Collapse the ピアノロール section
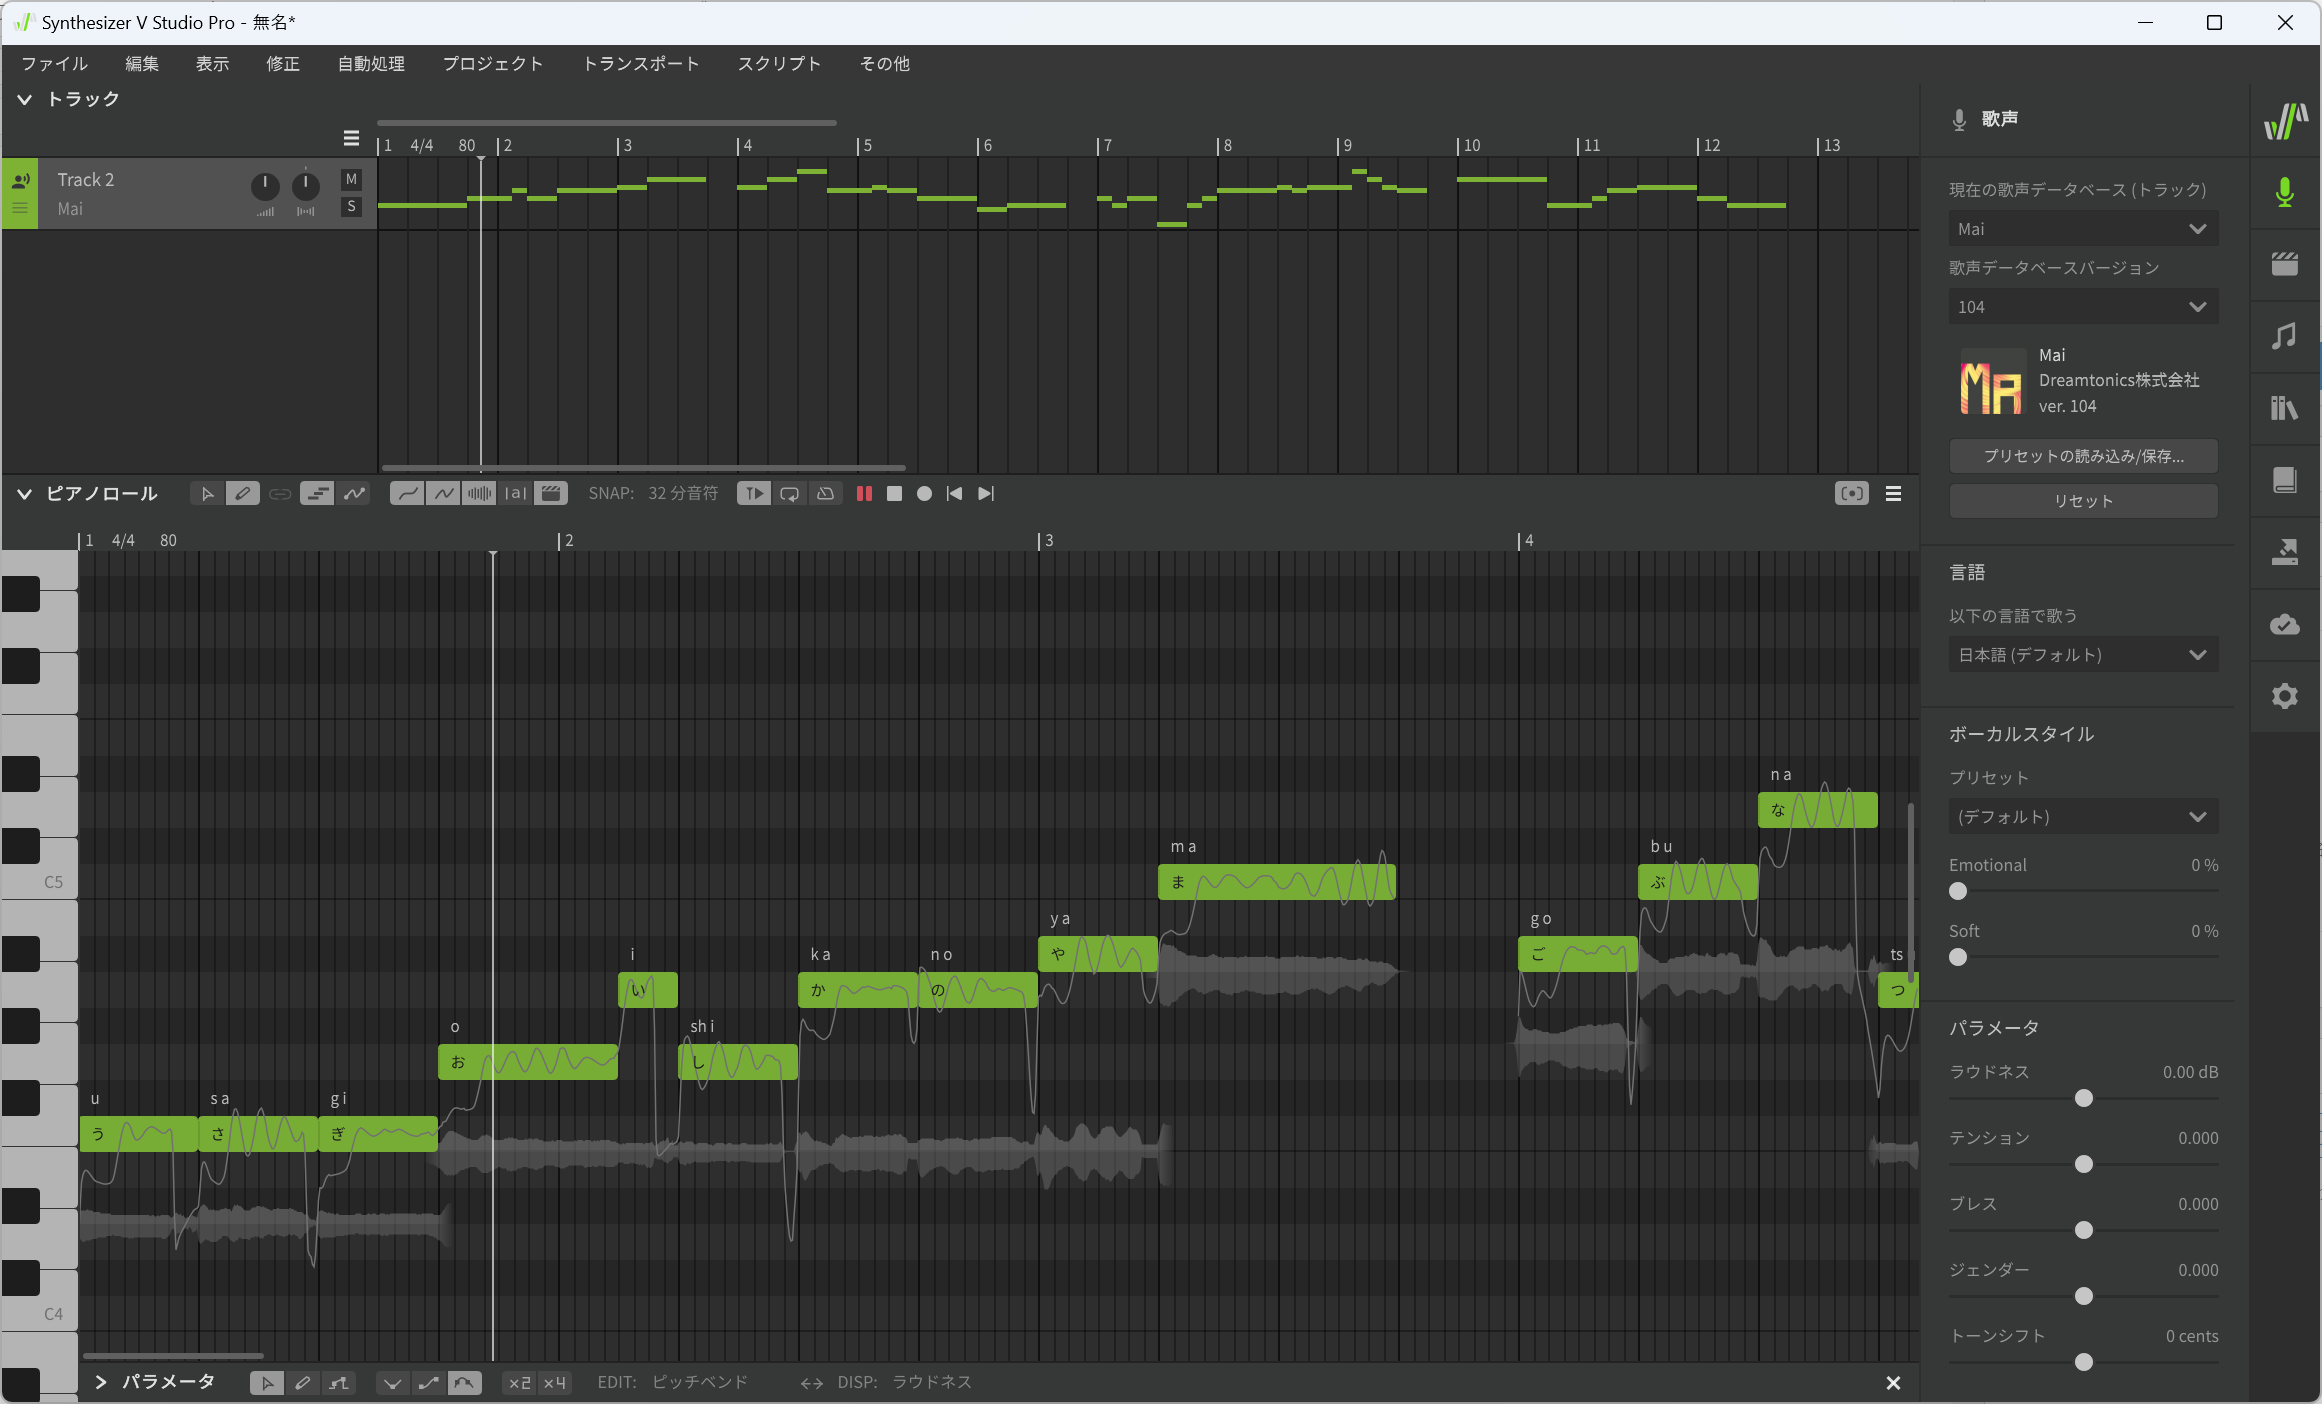This screenshot has width=2322, height=1404. (x=25, y=494)
